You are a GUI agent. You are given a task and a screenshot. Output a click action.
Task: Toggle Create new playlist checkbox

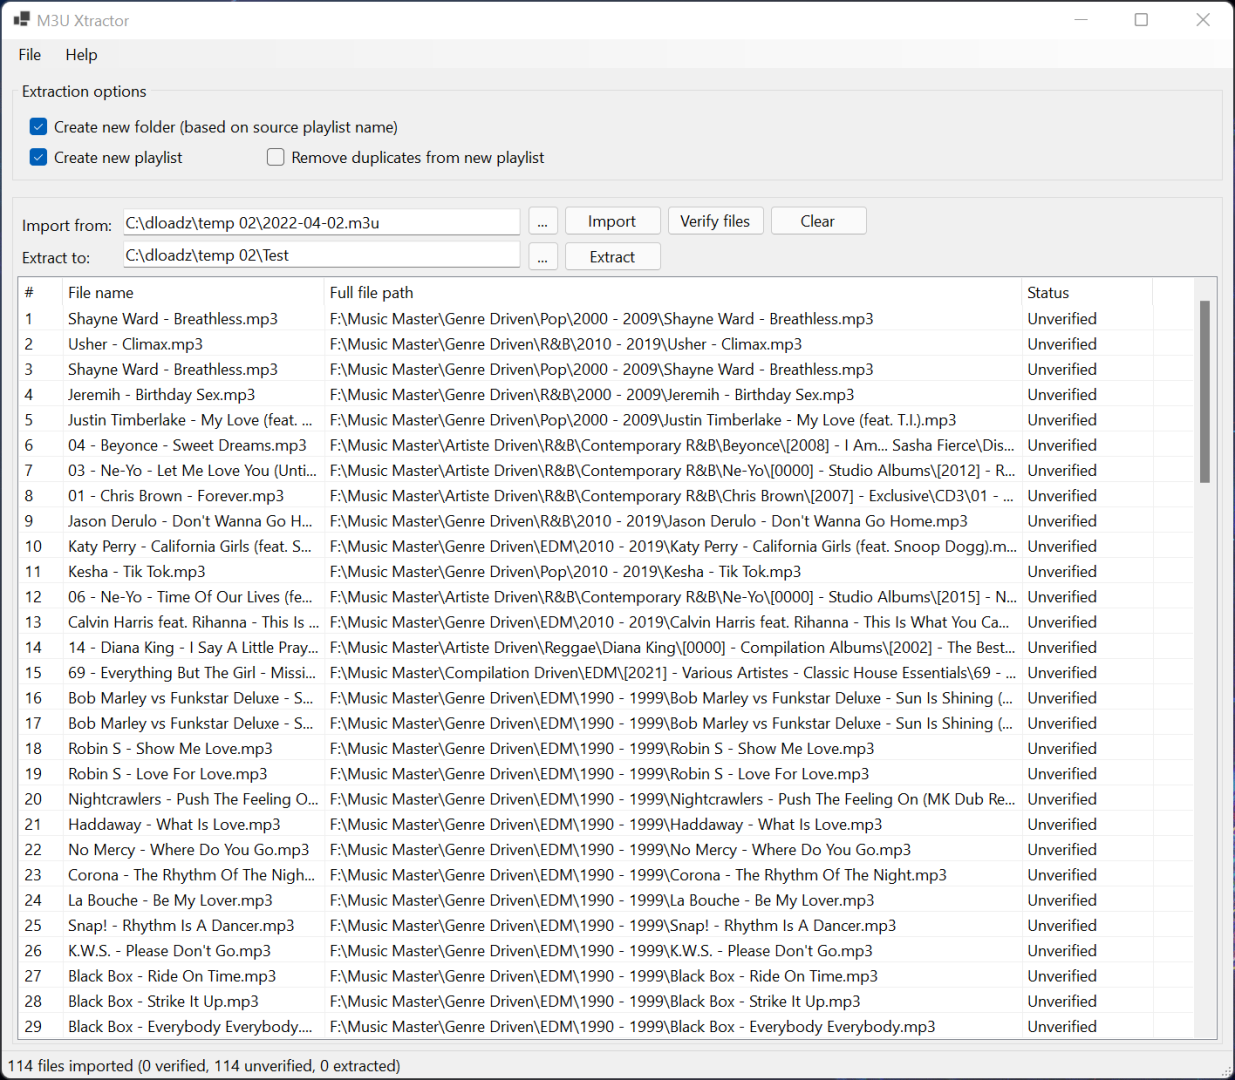click(x=38, y=157)
